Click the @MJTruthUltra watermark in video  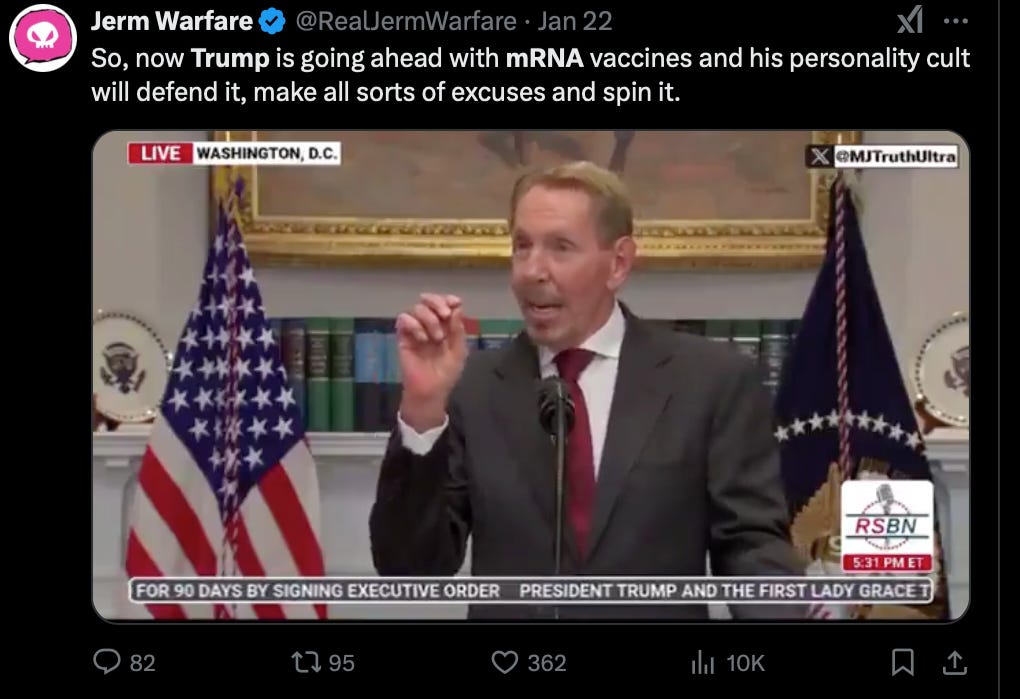click(x=882, y=156)
